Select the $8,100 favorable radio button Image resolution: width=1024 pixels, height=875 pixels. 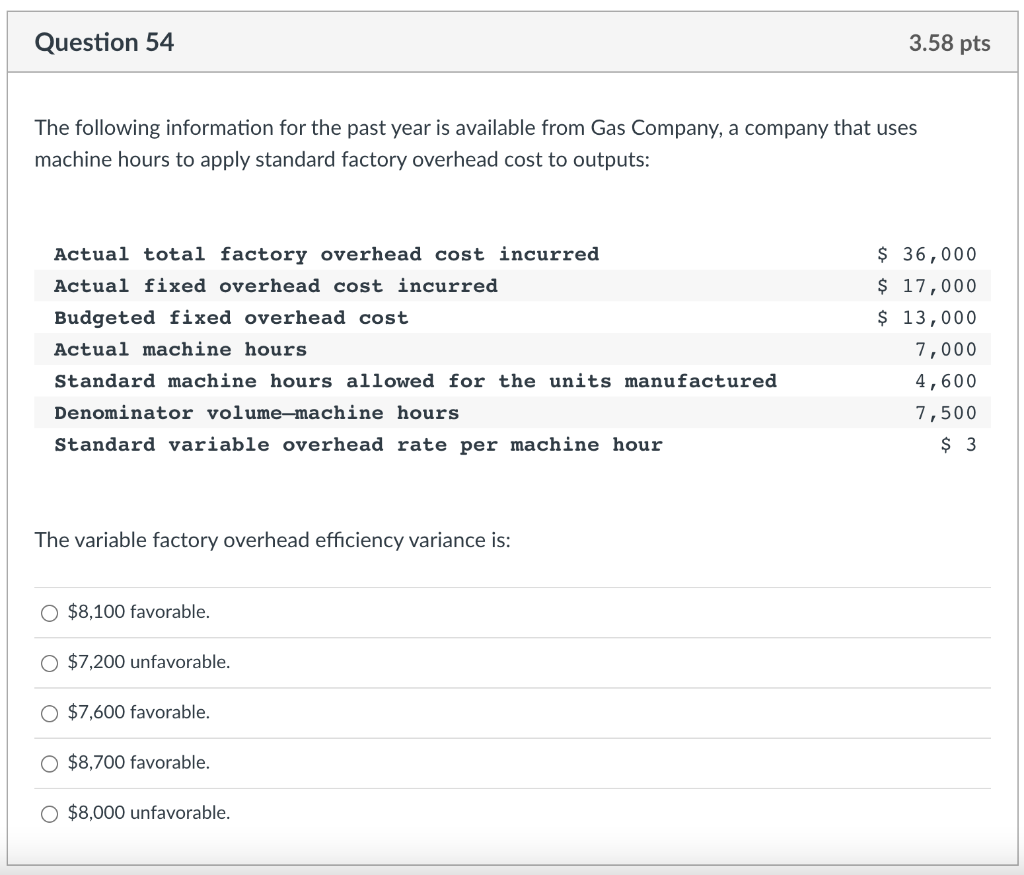(x=50, y=613)
